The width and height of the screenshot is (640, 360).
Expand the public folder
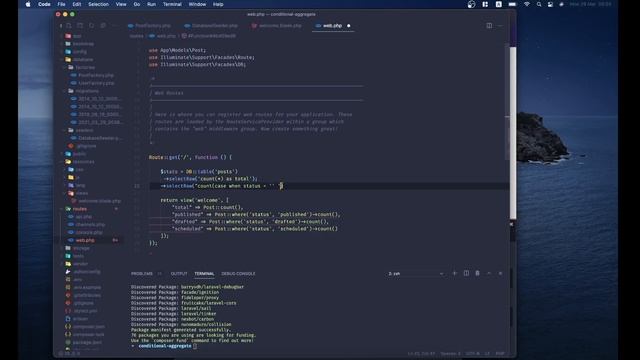79,154
